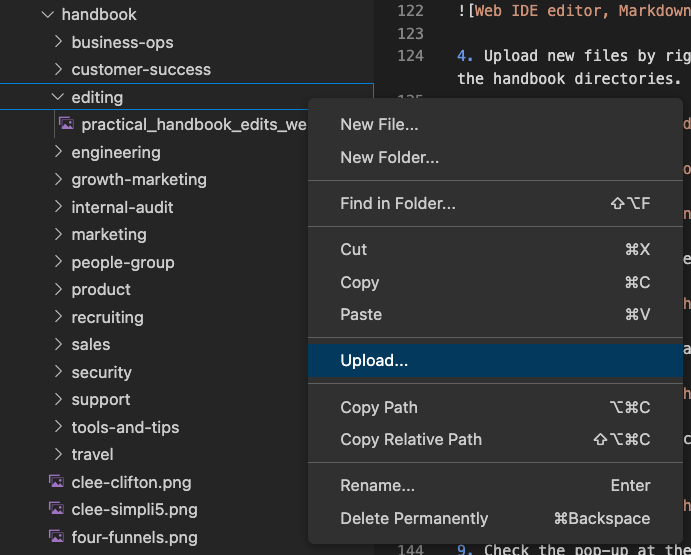
Task: Select Copy Relative Path menu entry
Action: (x=495, y=440)
